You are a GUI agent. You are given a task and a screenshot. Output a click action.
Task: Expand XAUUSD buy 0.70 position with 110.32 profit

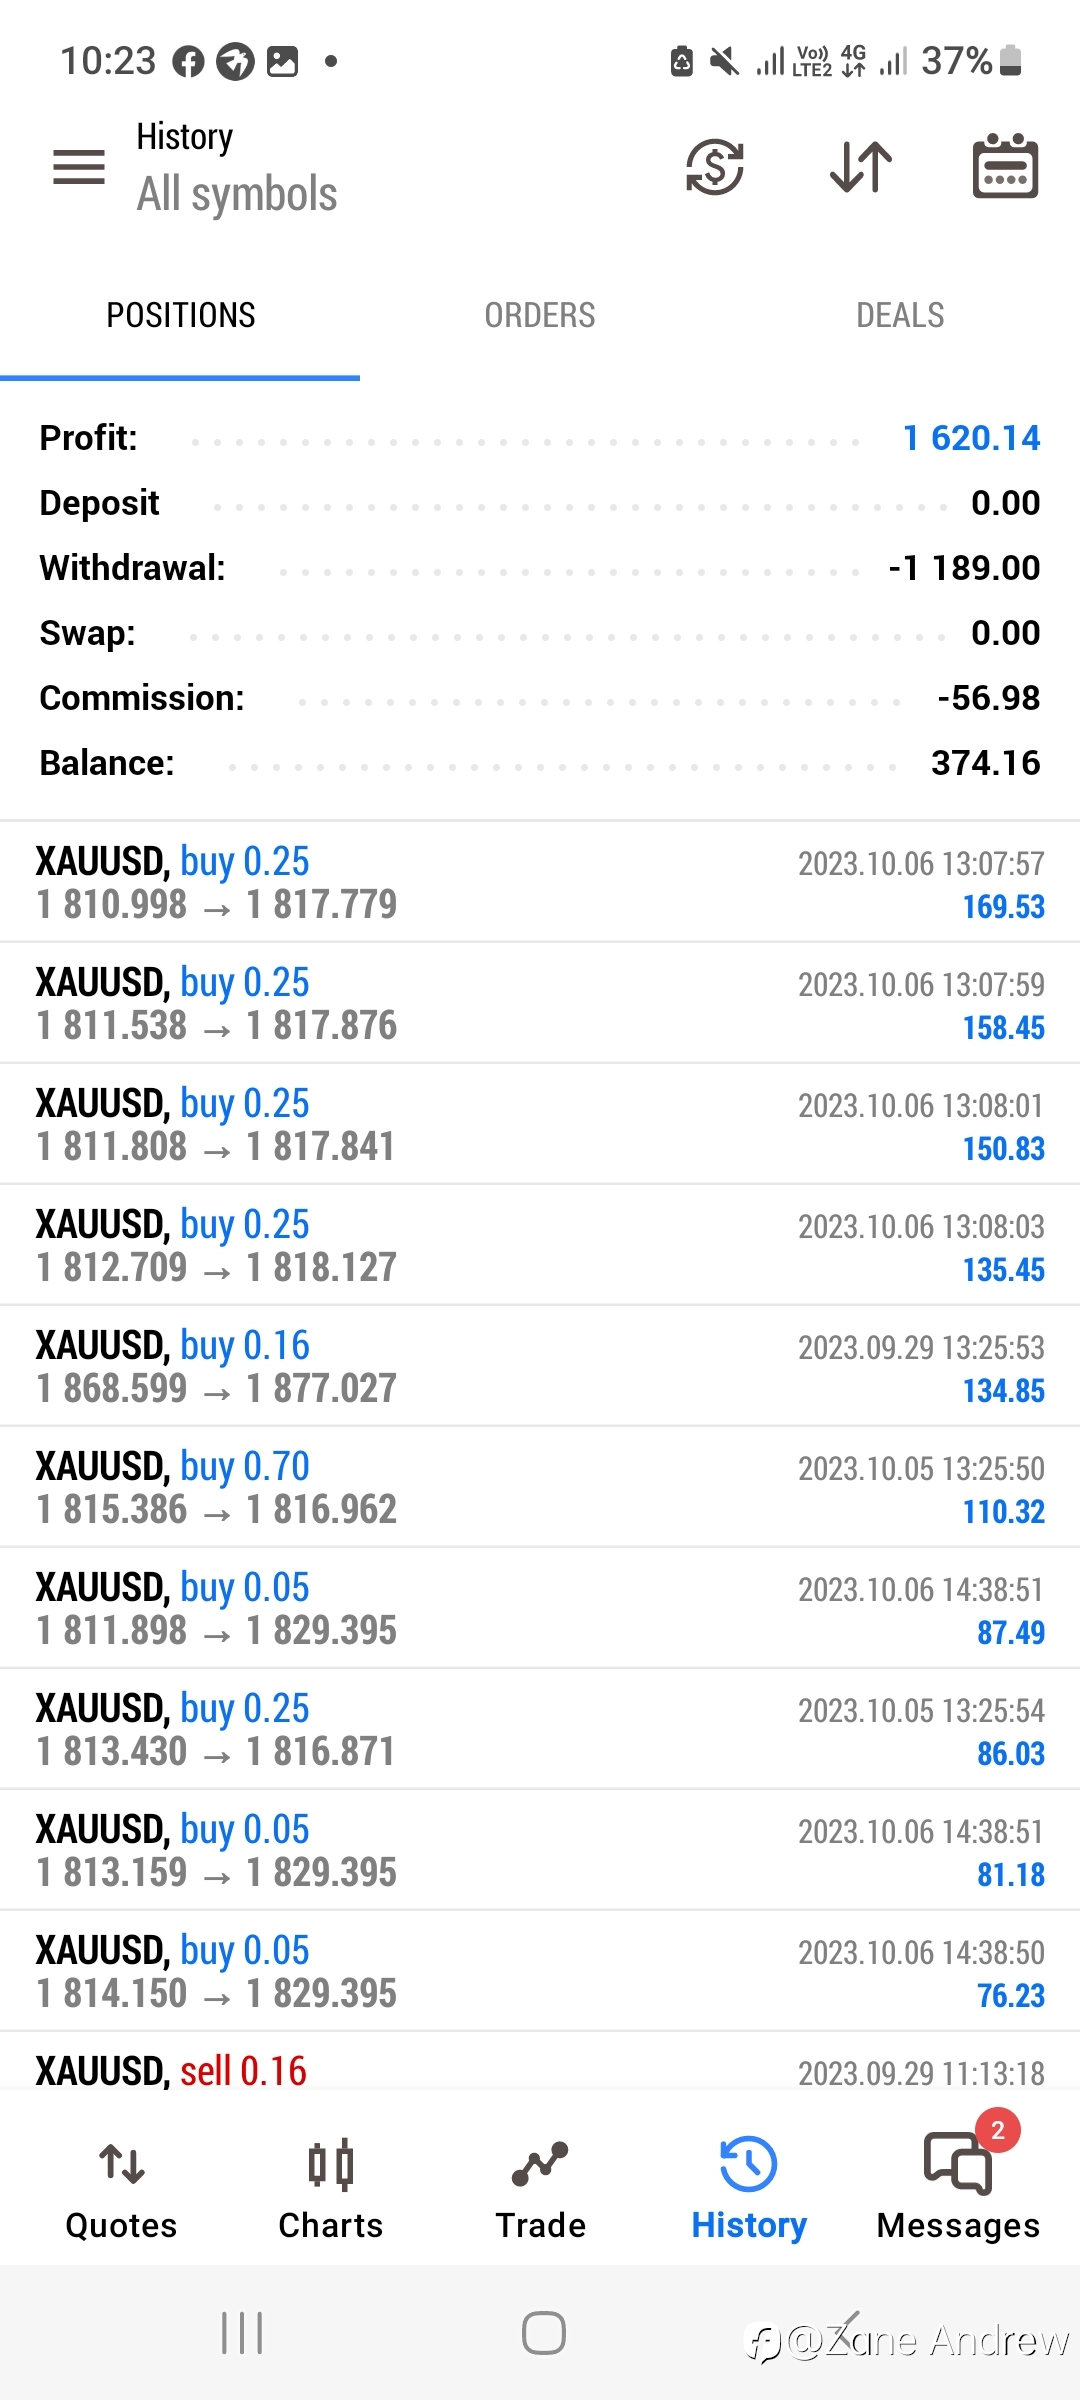pyautogui.click(x=540, y=1487)
